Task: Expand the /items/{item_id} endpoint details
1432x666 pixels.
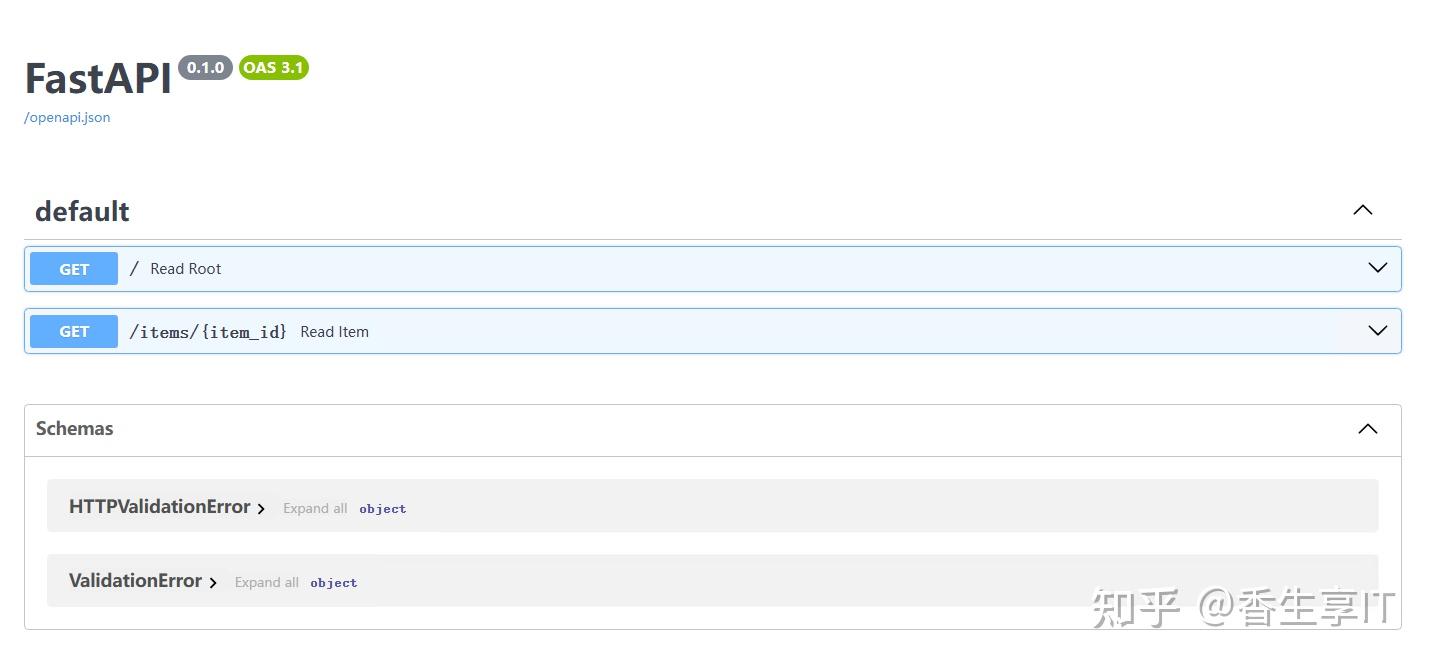Action: 1377,330
